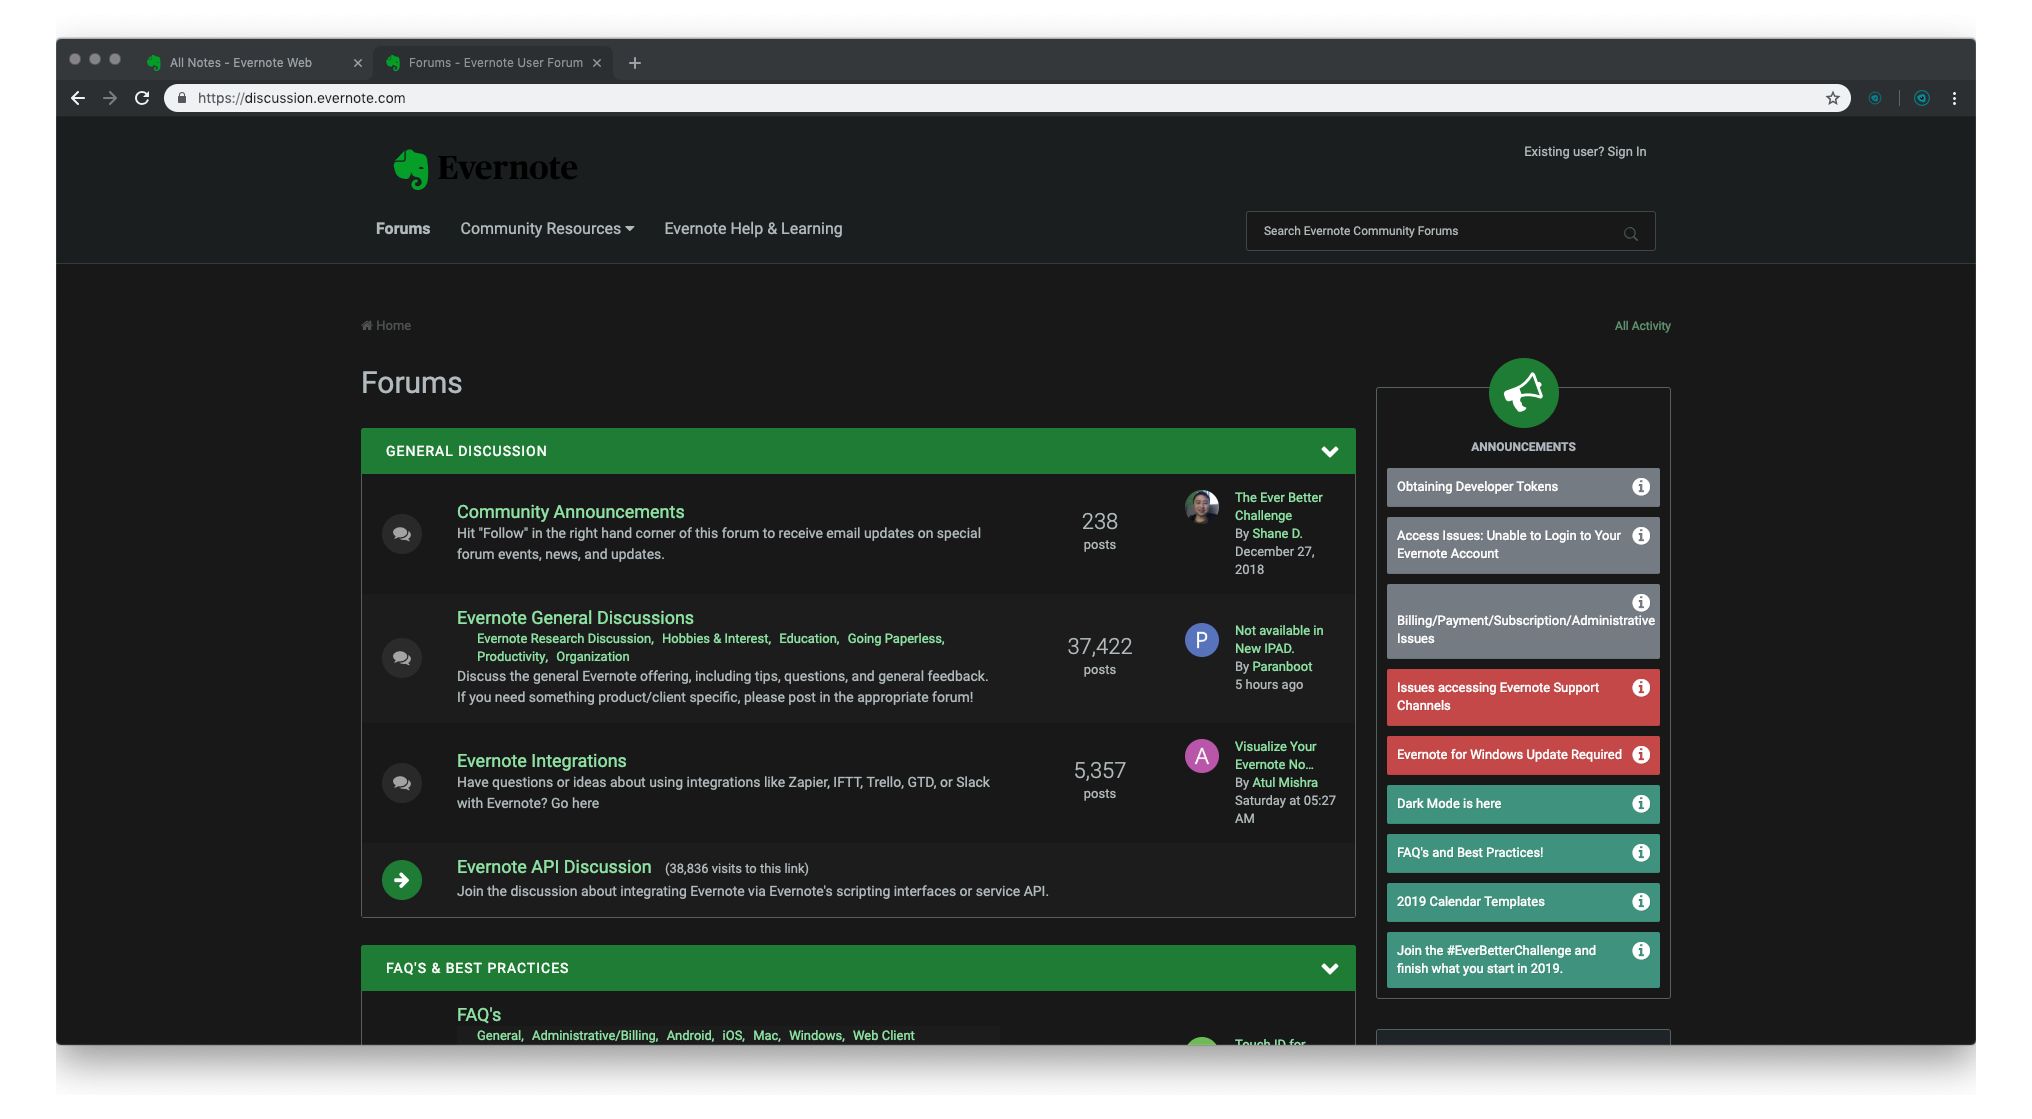
Task: Click info icon on Windows Update Required
Action: tap(1641, 755)
